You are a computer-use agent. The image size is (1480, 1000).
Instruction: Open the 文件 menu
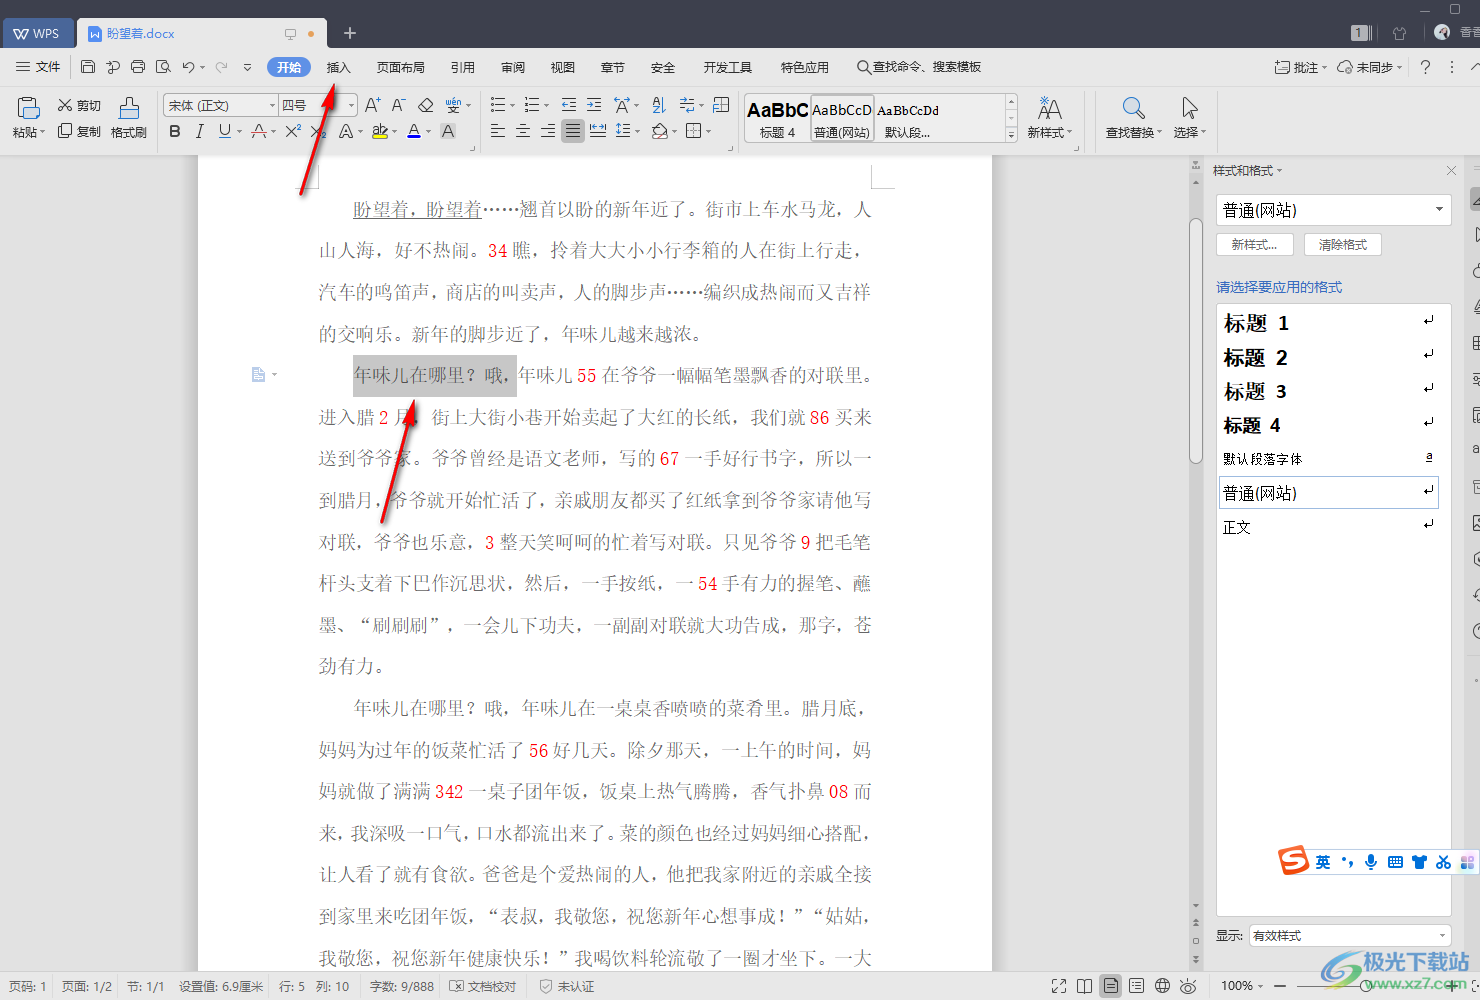[38, 67]
